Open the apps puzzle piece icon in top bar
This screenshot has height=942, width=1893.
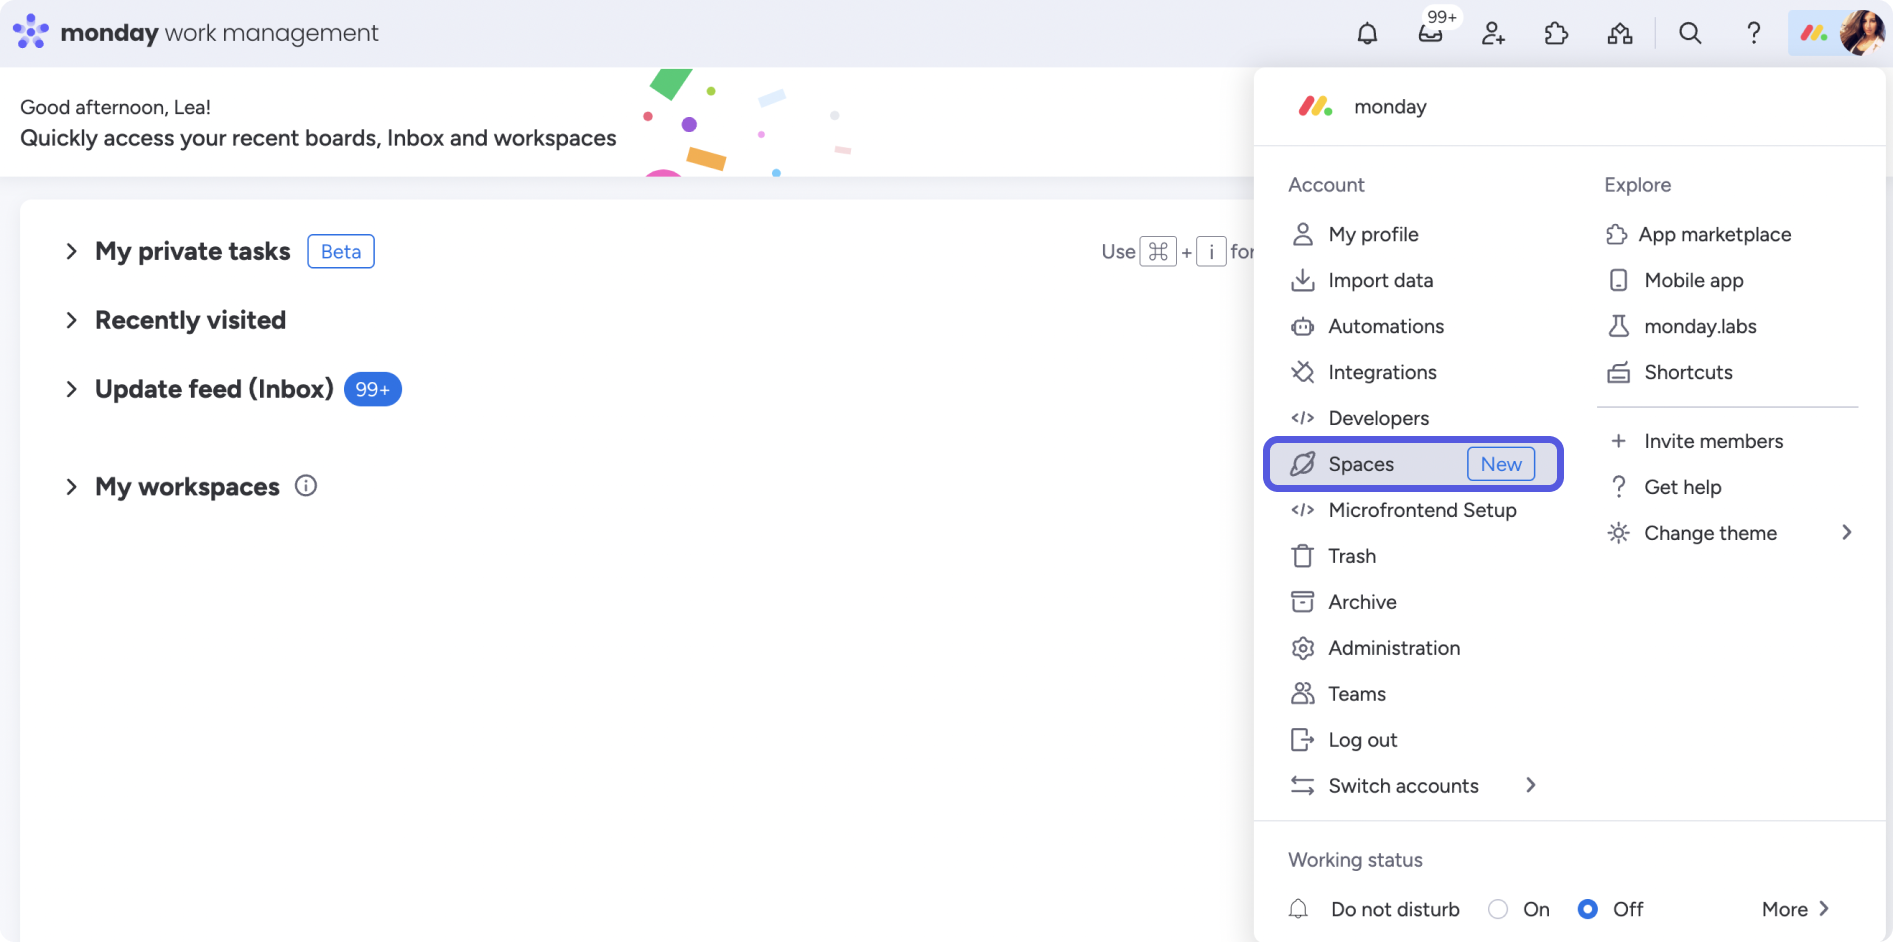tap(1557, 33)
